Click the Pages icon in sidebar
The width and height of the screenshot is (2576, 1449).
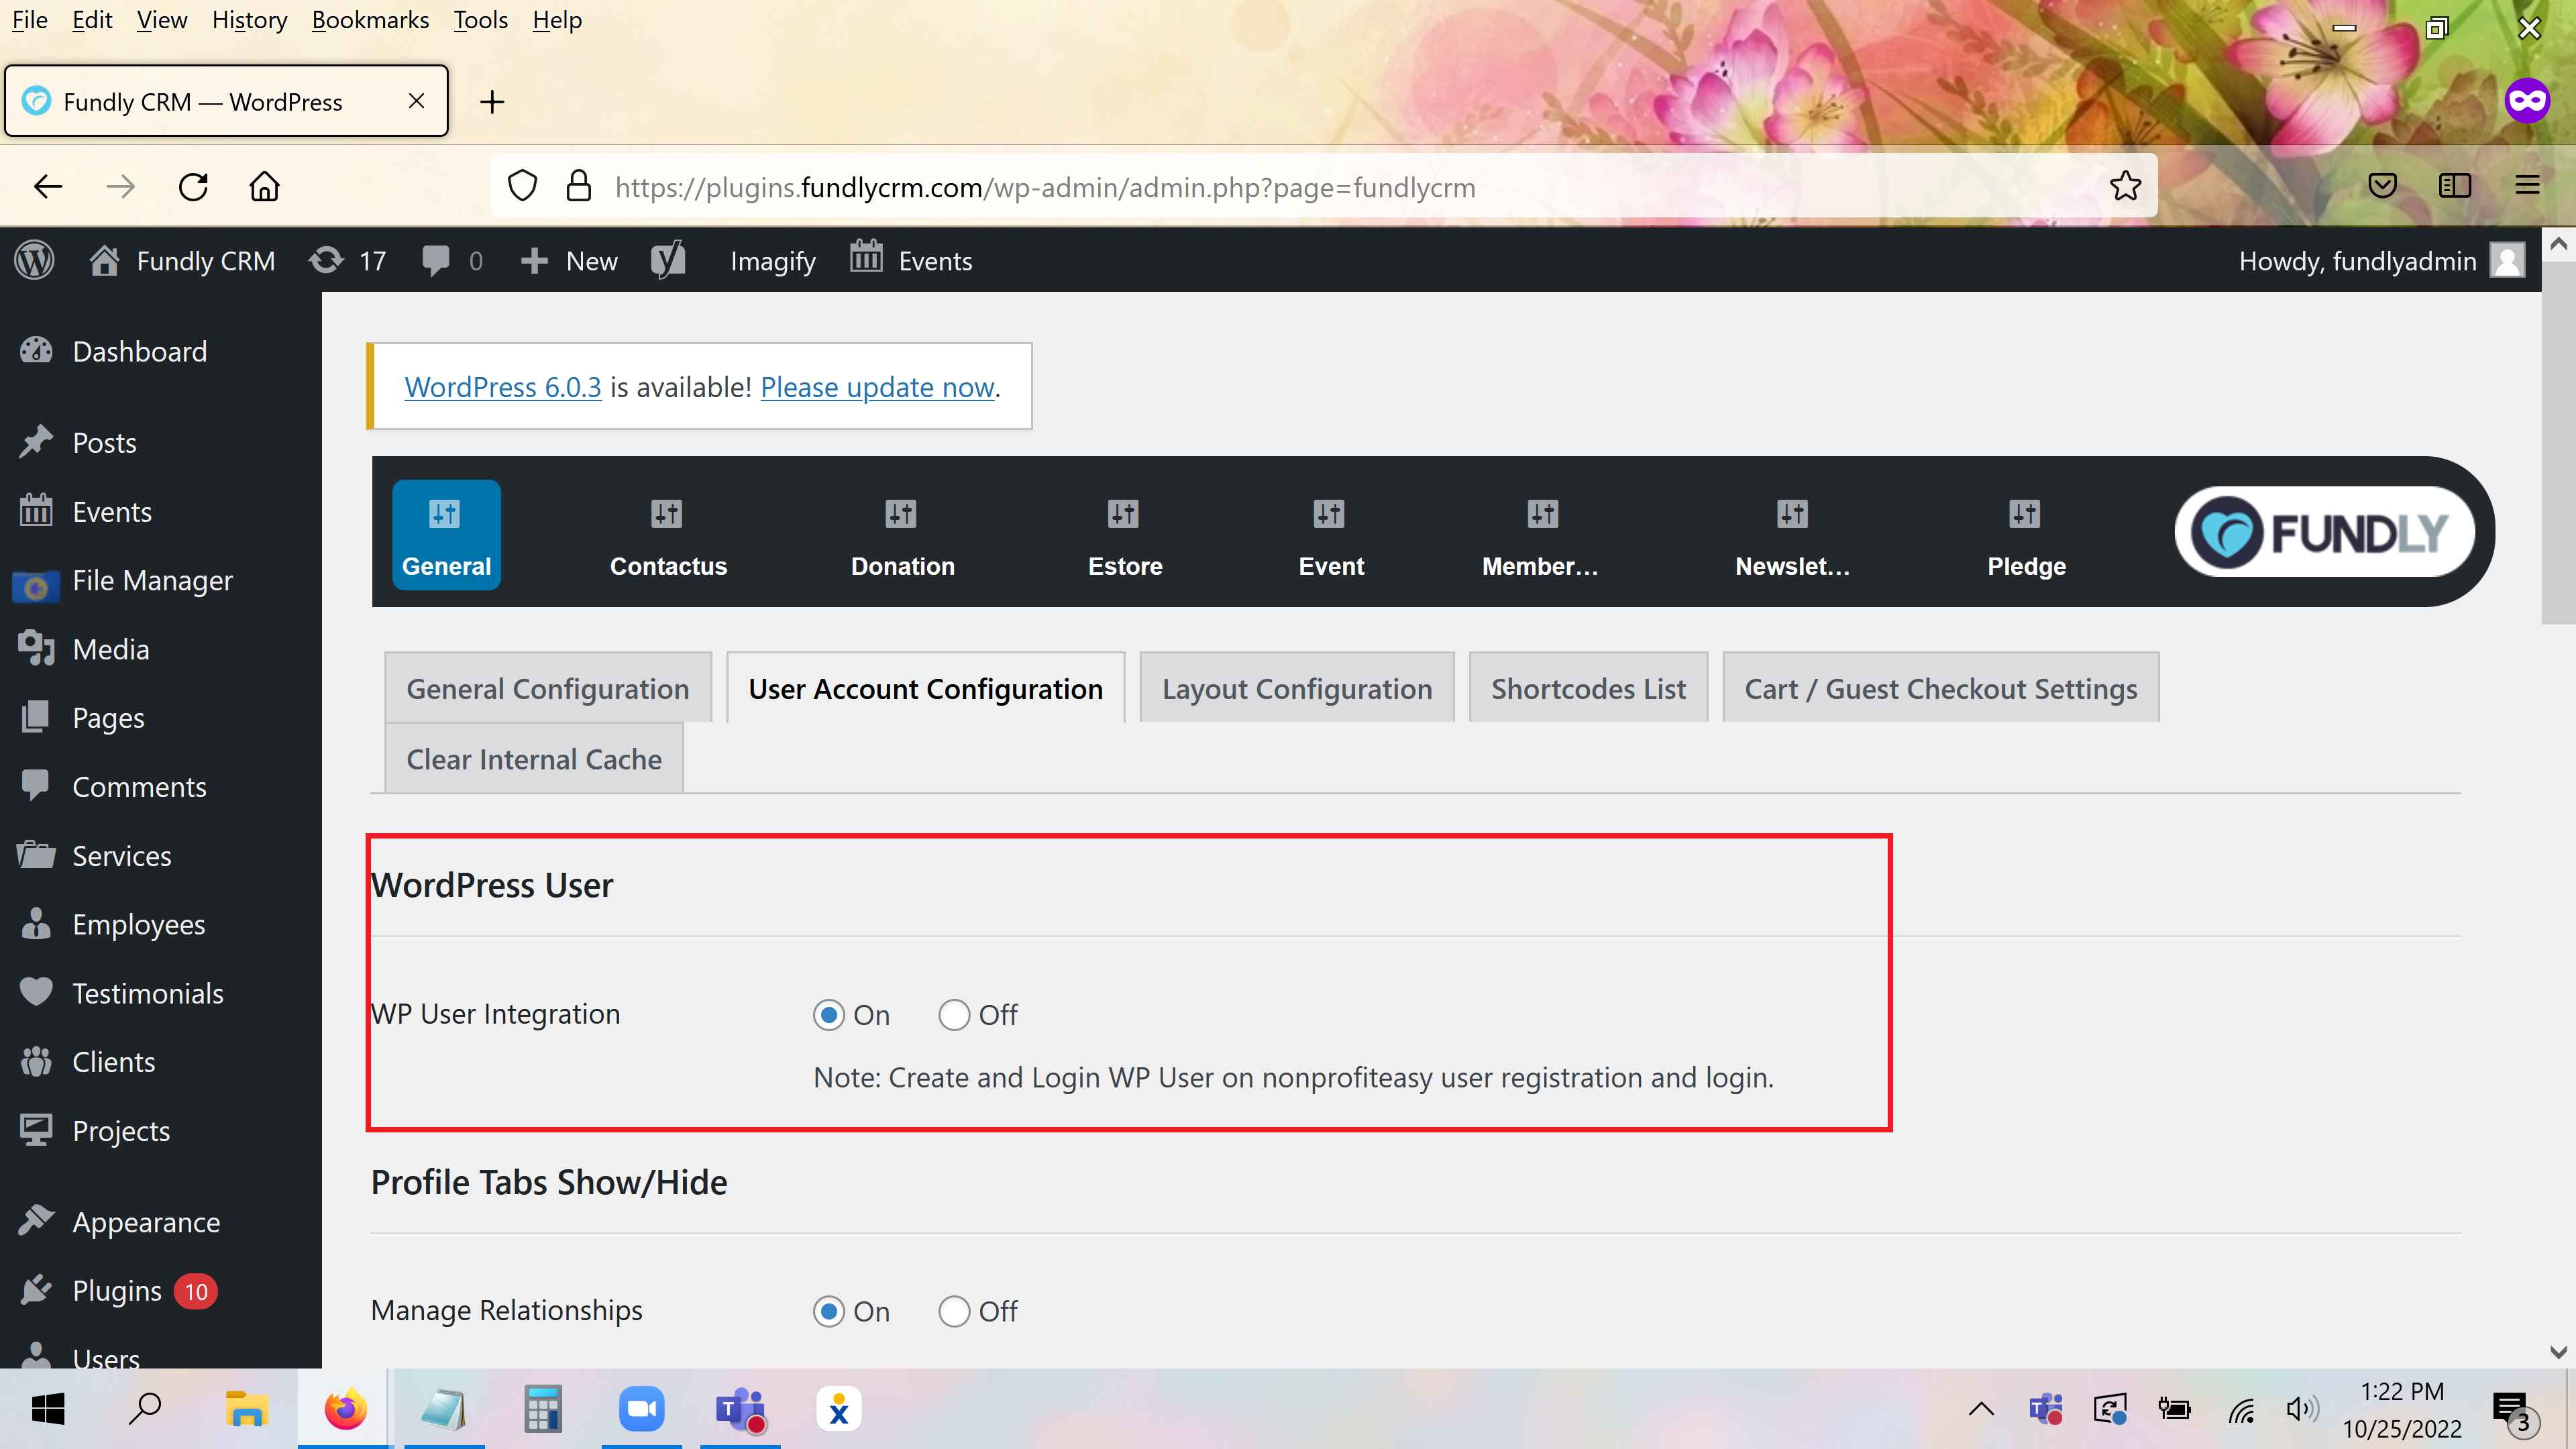pyautogui.click(x=37, y=718)
